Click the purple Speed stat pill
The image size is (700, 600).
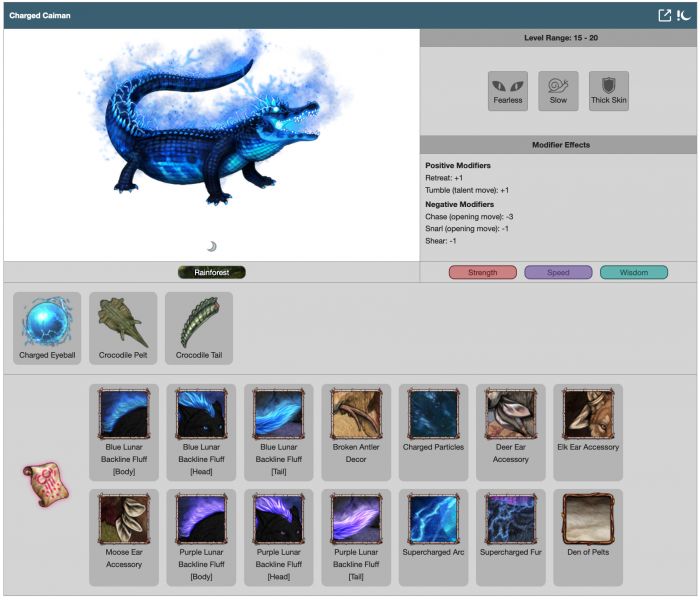click(558, 272)
